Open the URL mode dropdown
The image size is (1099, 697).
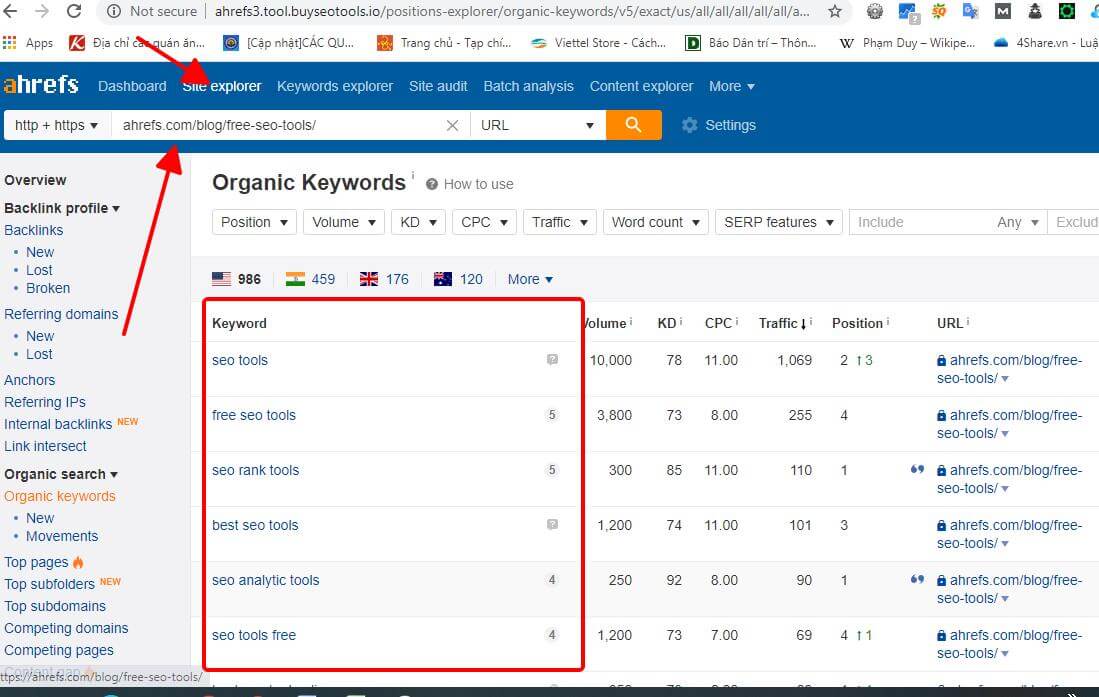click(x=538, y=125)
